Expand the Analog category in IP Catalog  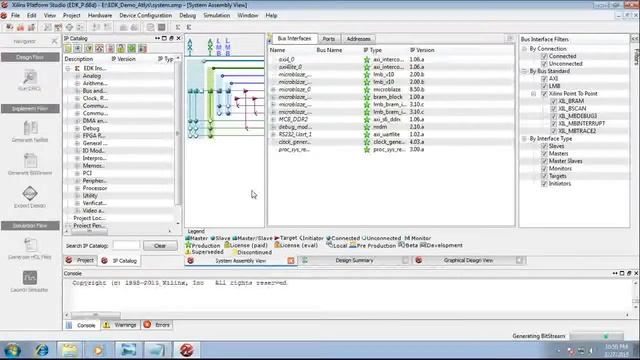point(77,76)
